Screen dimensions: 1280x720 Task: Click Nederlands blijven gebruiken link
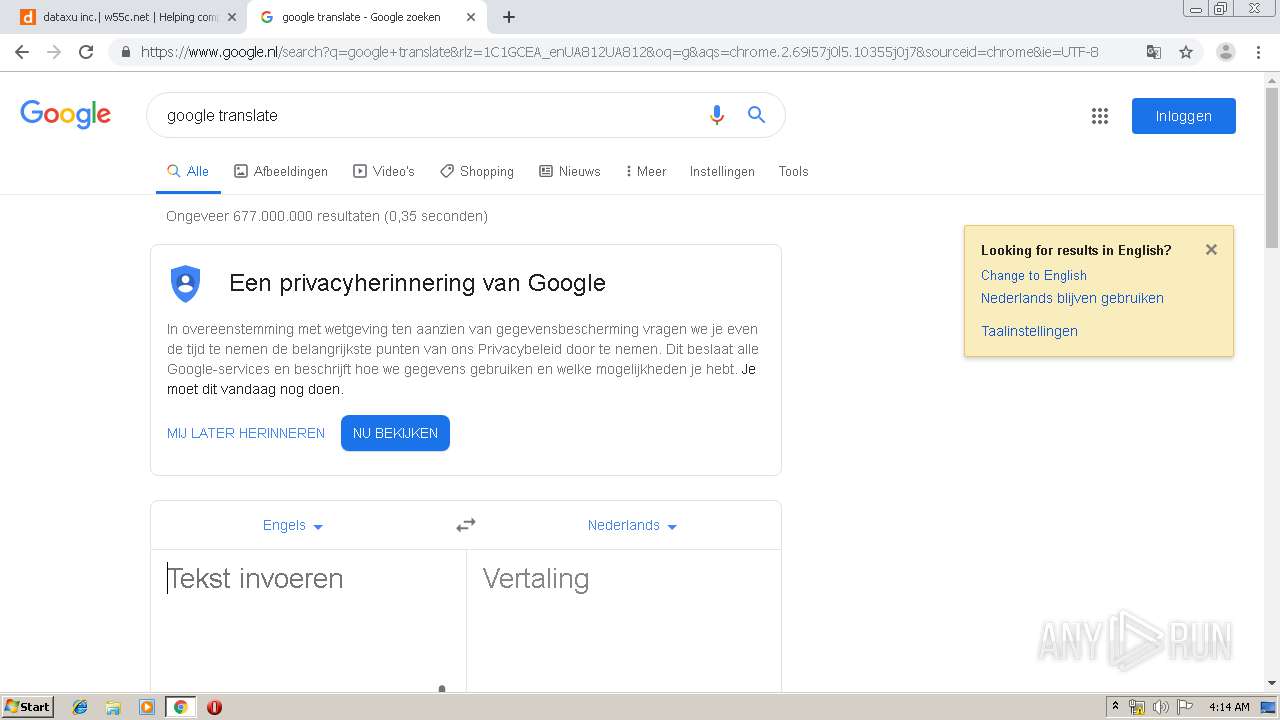1072,298
